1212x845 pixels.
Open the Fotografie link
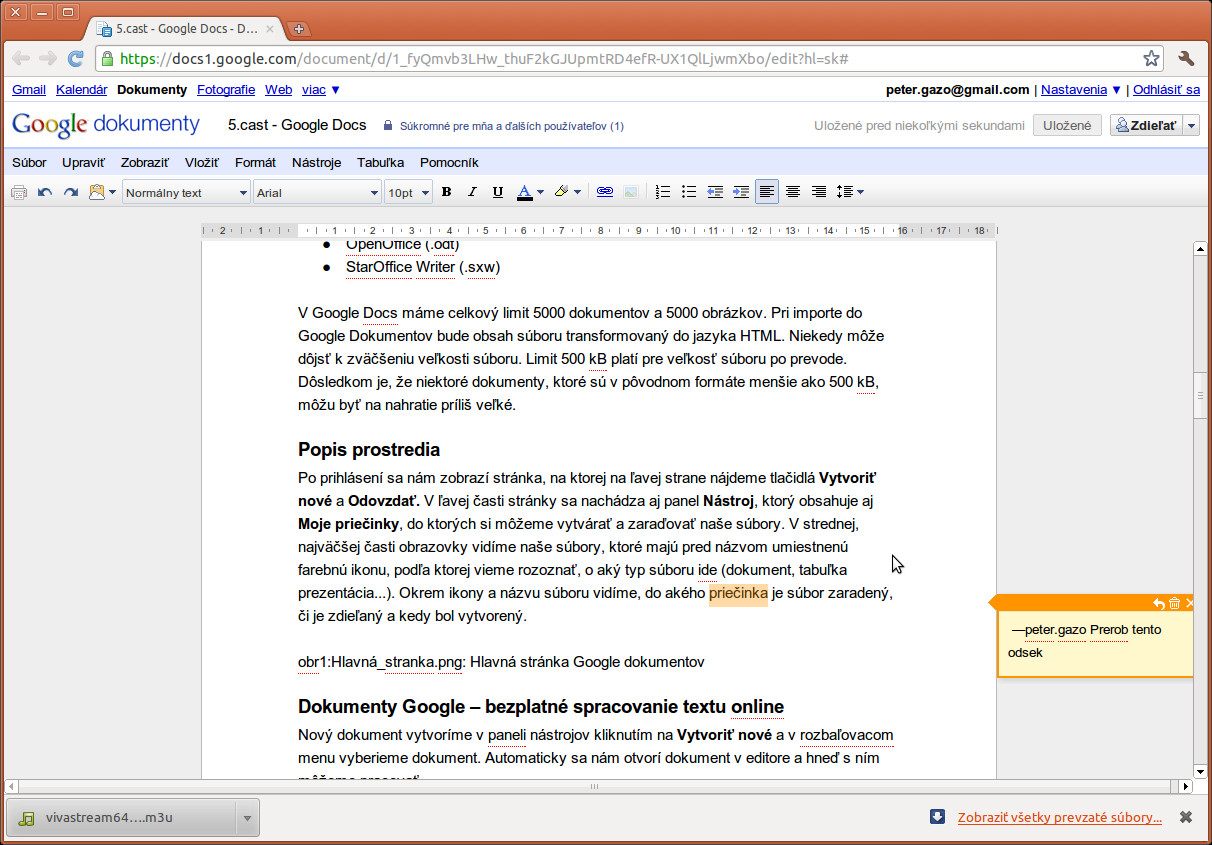[x=226, y=89]
